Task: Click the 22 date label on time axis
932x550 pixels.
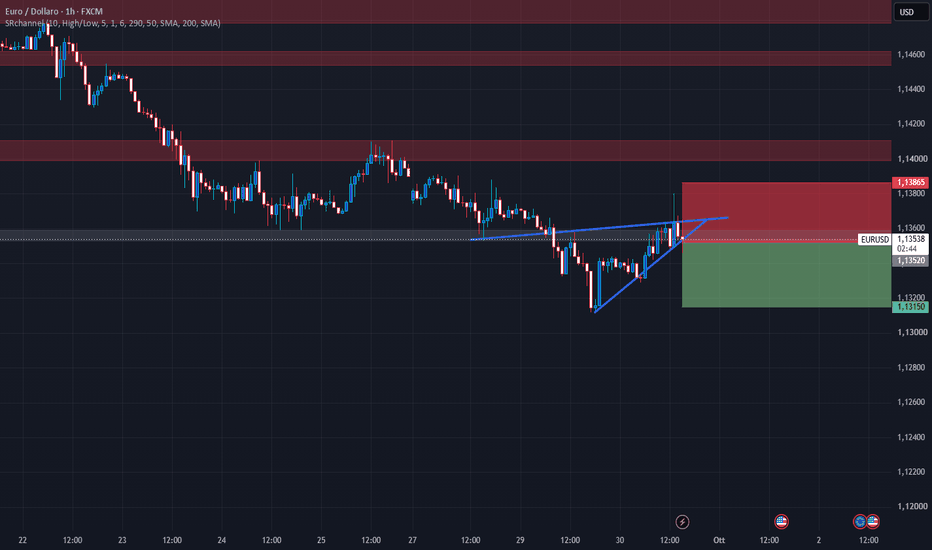Action: click(23, 540)
